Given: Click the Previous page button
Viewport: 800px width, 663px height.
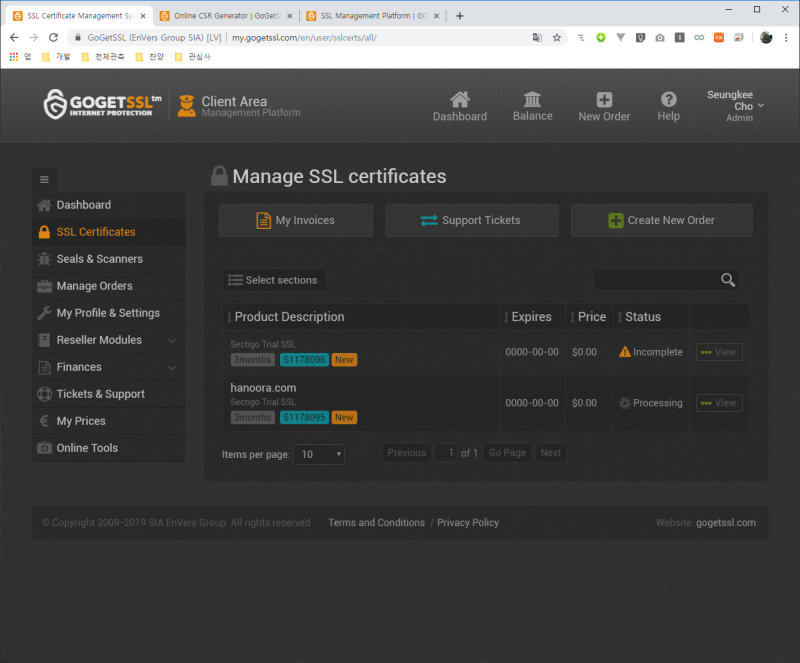Looking at the screenshot, I should click(x=407, y=453).
